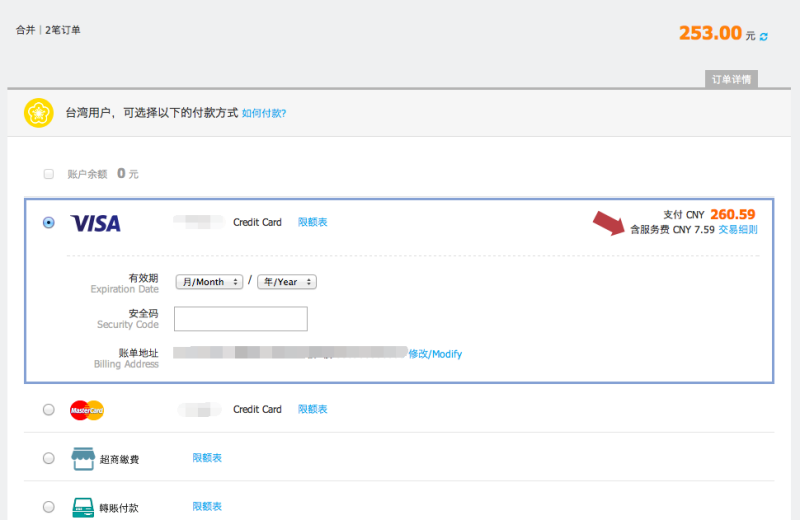Select the VISA credit card radio button

click(x=48, y=222)
